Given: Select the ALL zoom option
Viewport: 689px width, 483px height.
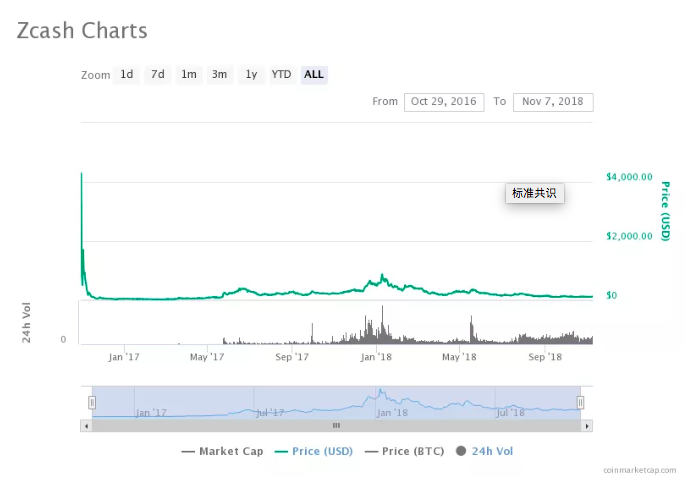Looking at the screenshot, I should (314, 74).
